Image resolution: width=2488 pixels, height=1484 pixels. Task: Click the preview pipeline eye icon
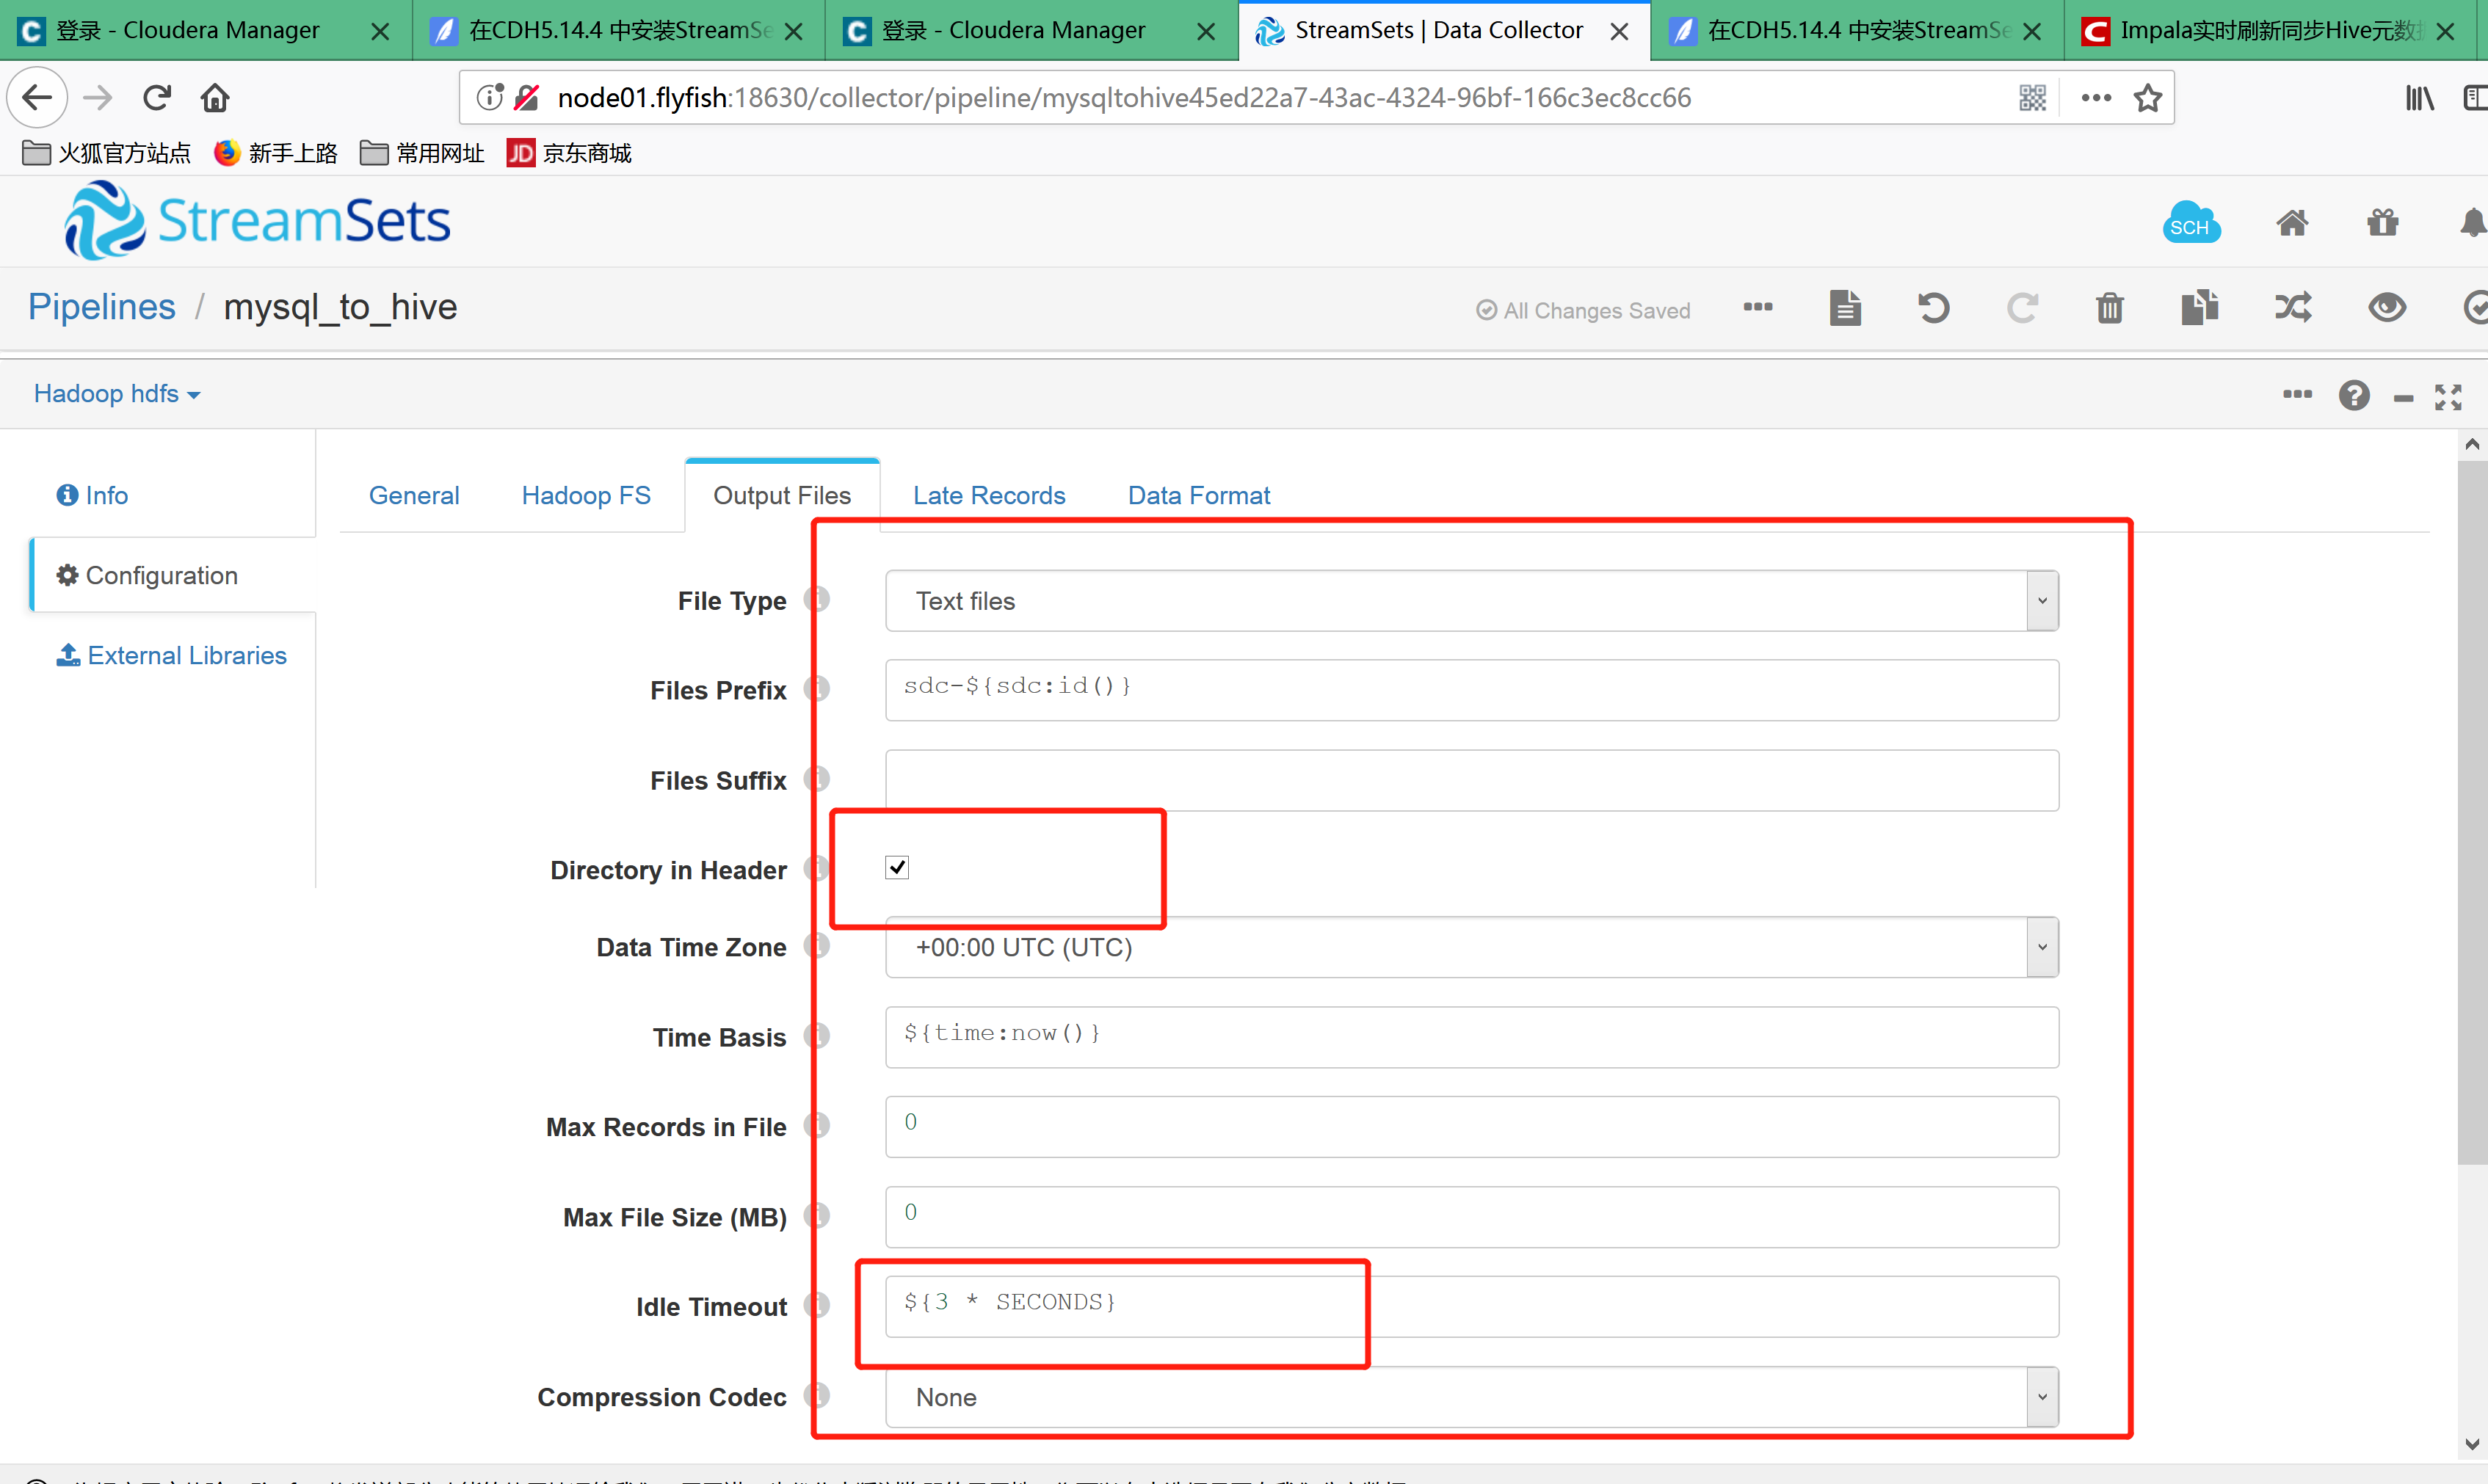(x=2385, y=308)
